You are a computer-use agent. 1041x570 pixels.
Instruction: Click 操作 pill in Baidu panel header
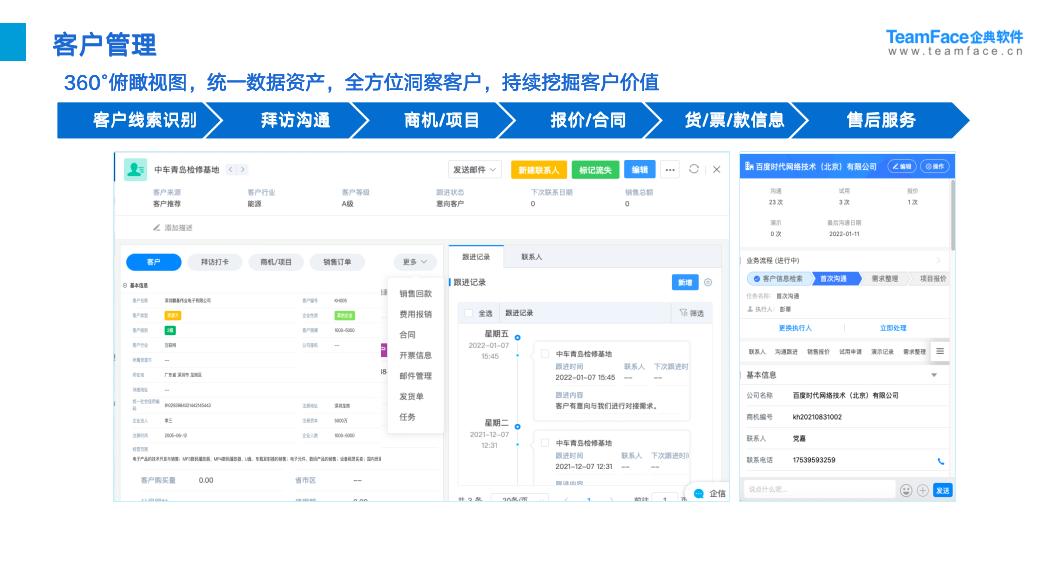tap(935, 167)
